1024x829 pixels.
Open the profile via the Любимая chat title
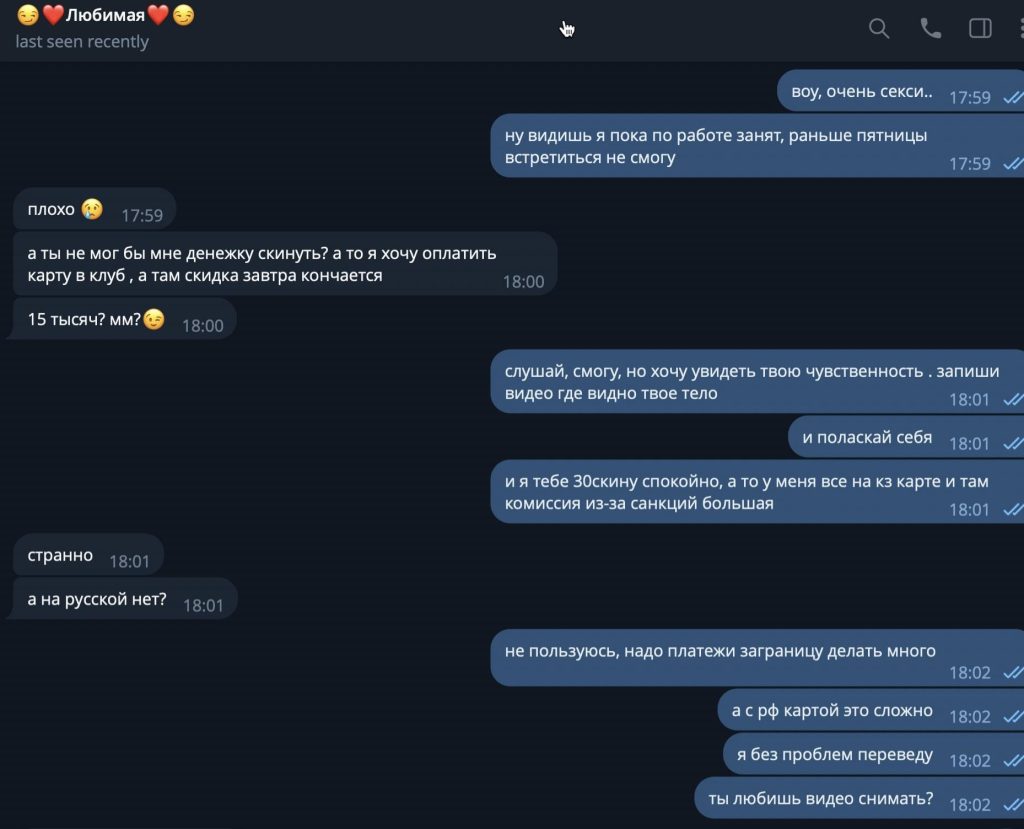tap(105, 15)
